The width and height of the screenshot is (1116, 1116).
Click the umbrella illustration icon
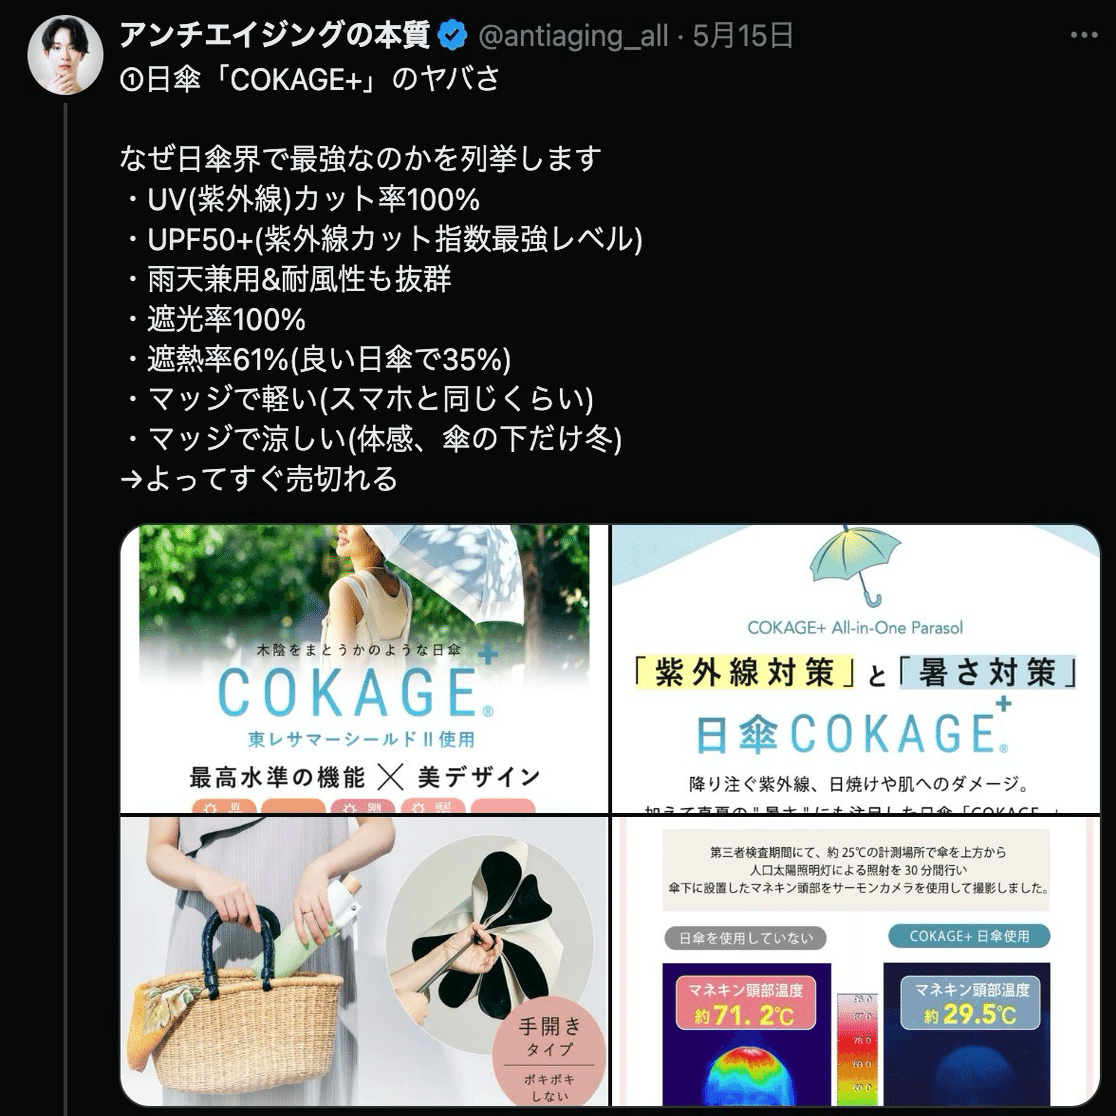pos(856,567)
